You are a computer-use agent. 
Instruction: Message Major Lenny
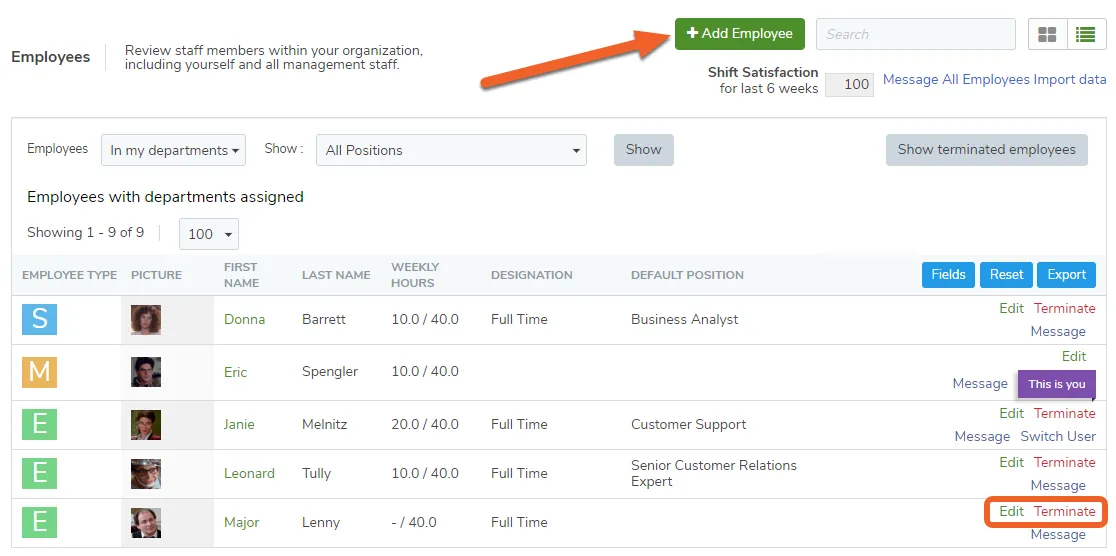pos(1058,535)
